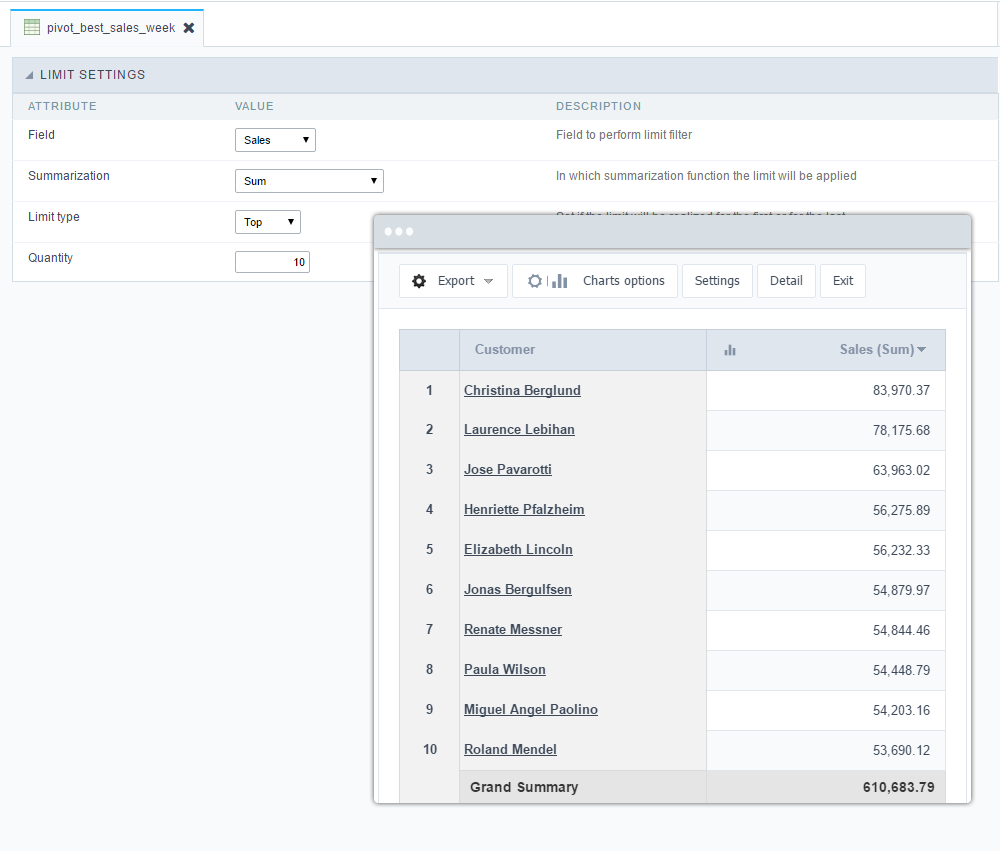This screenshot has height=851, width=1000.
Task: Click the sales value 83,970.37
Action: (901, 390)
